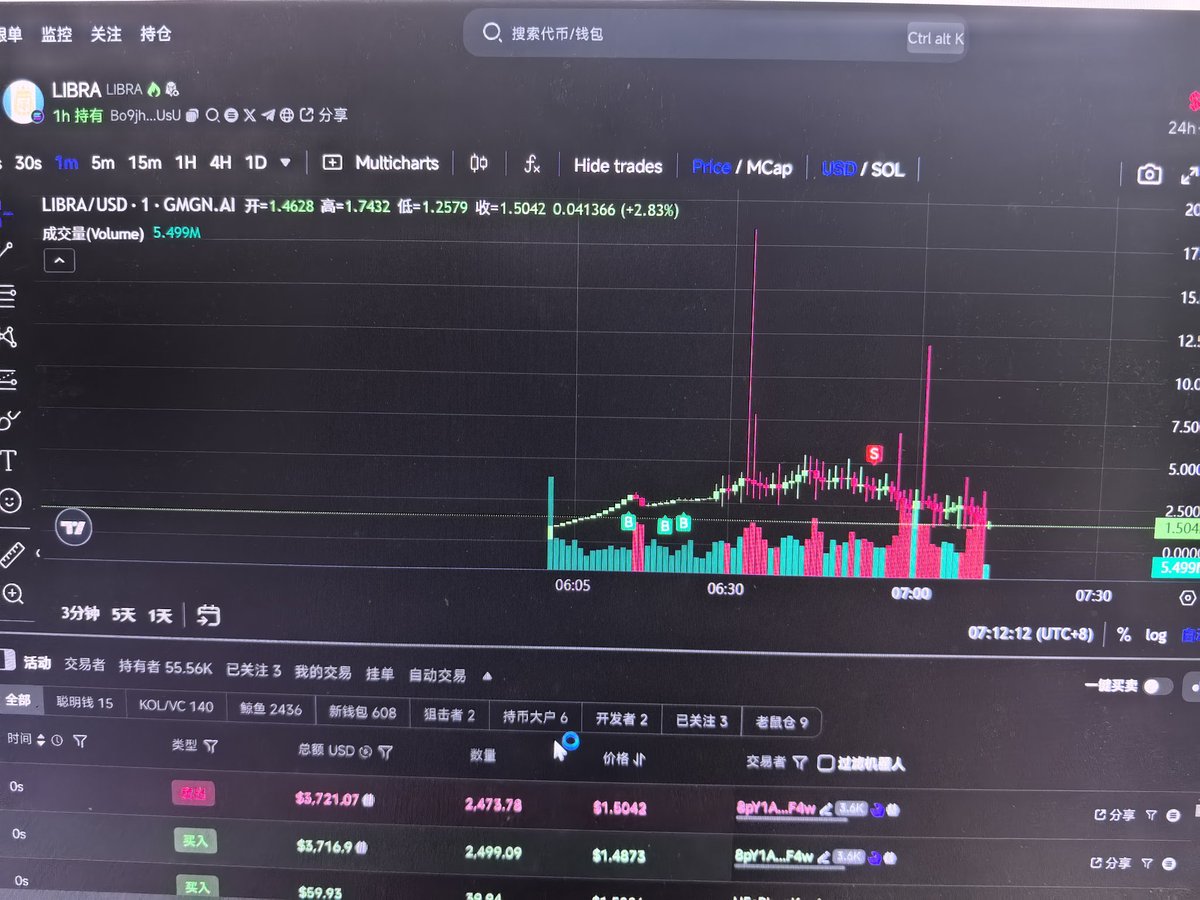Collapse the activity panel arrow after 自动交易
This screenshot has height=900, width=1200.
tap(487, 676)
